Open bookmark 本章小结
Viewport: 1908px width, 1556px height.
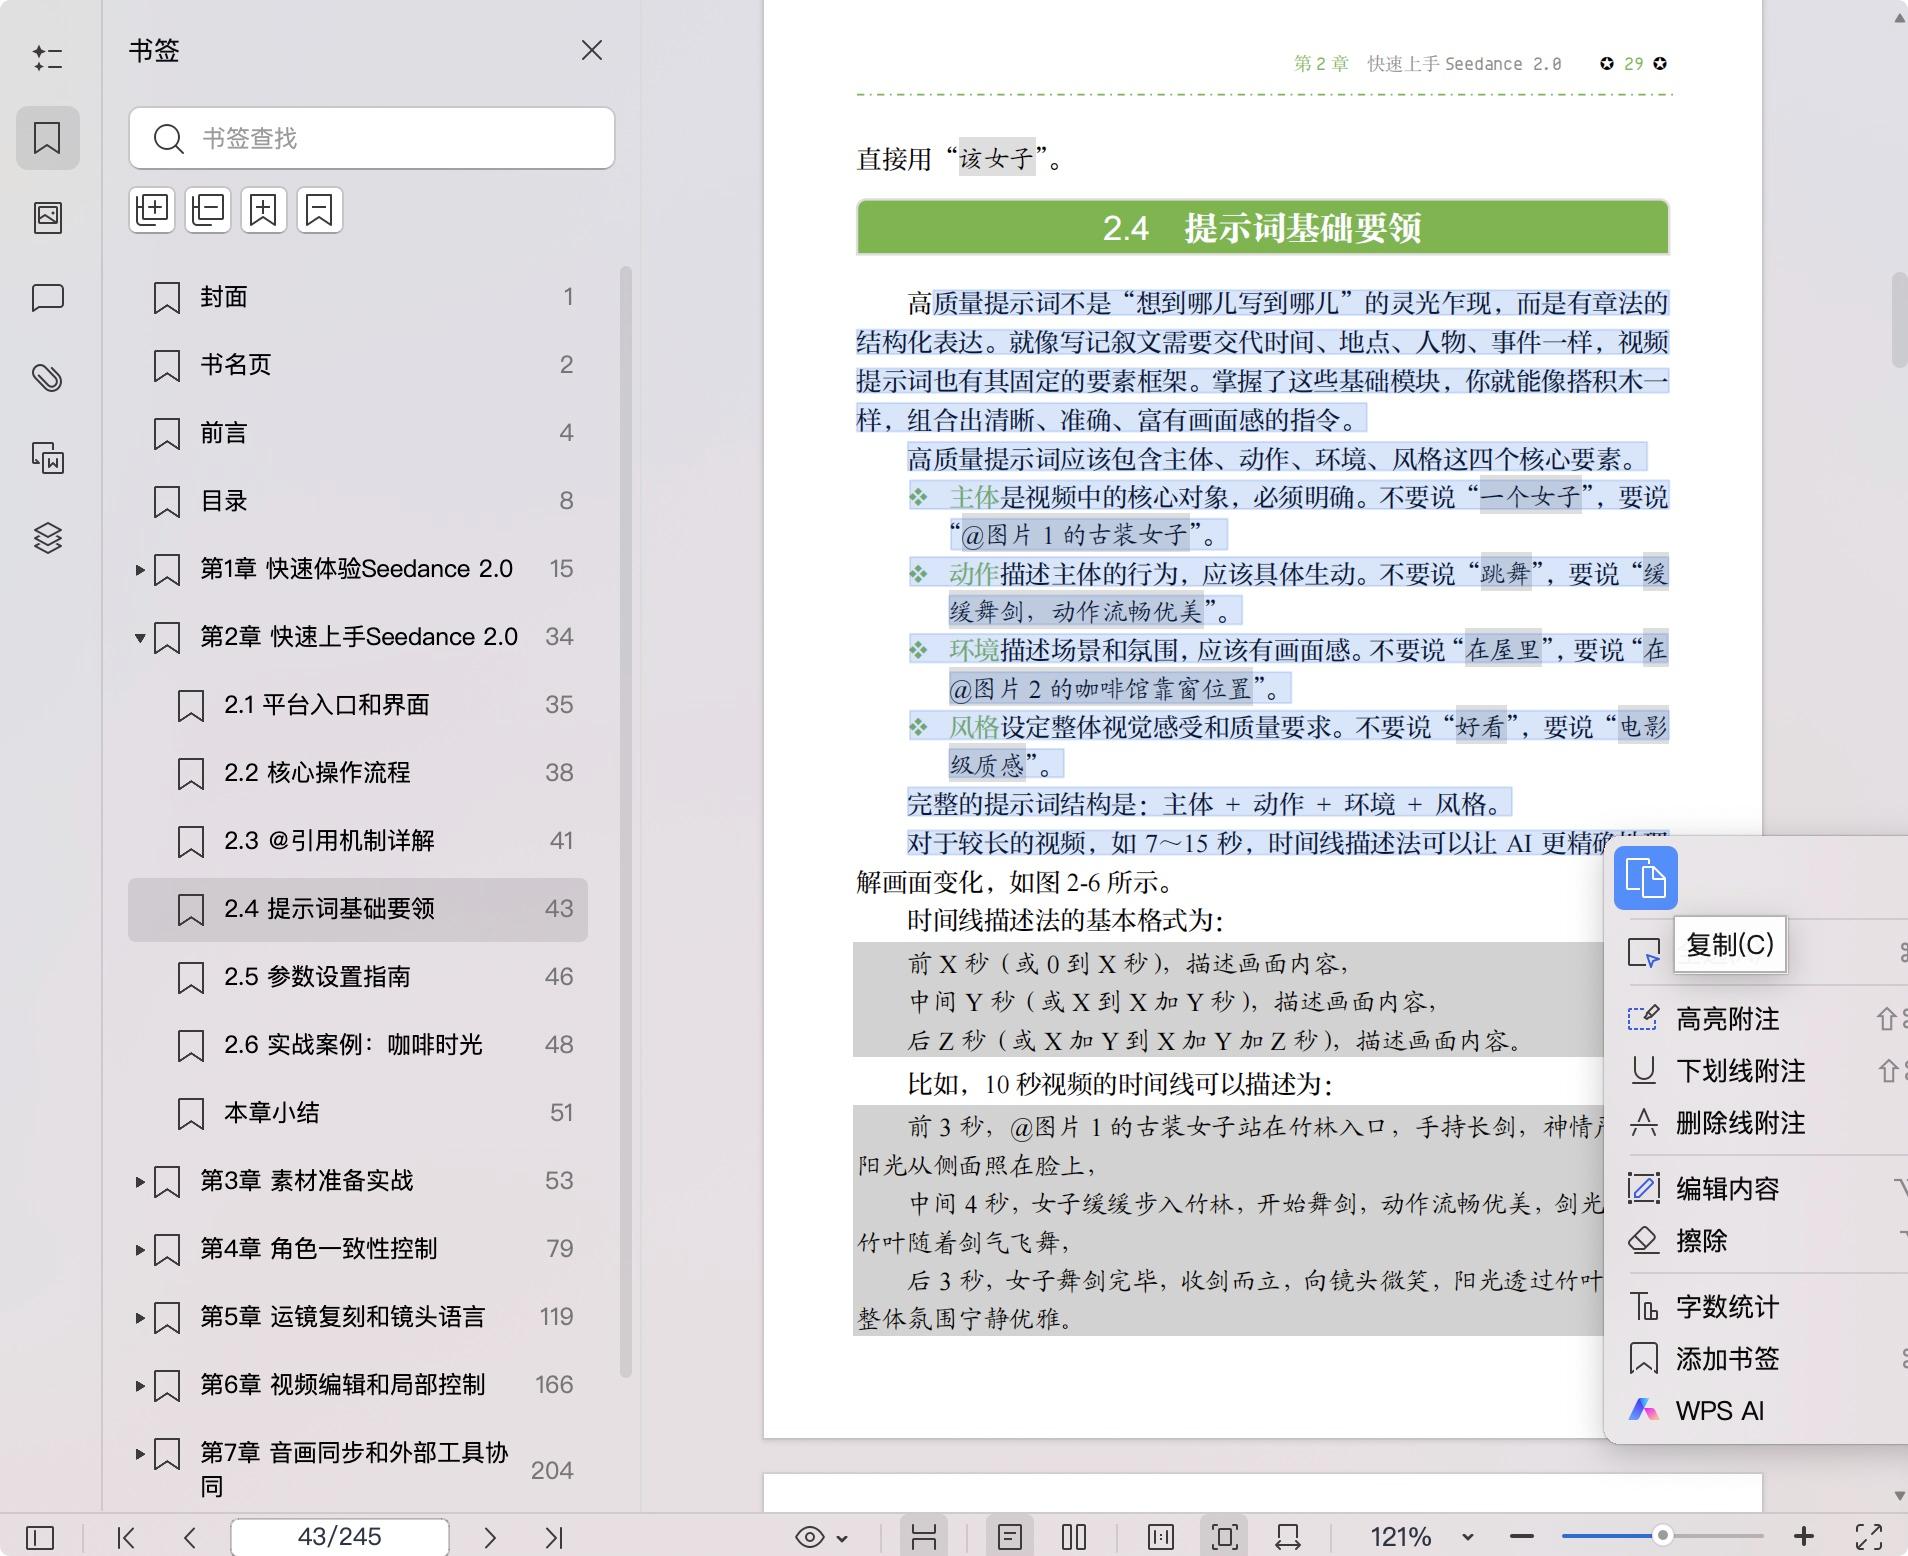point(358,1113)
